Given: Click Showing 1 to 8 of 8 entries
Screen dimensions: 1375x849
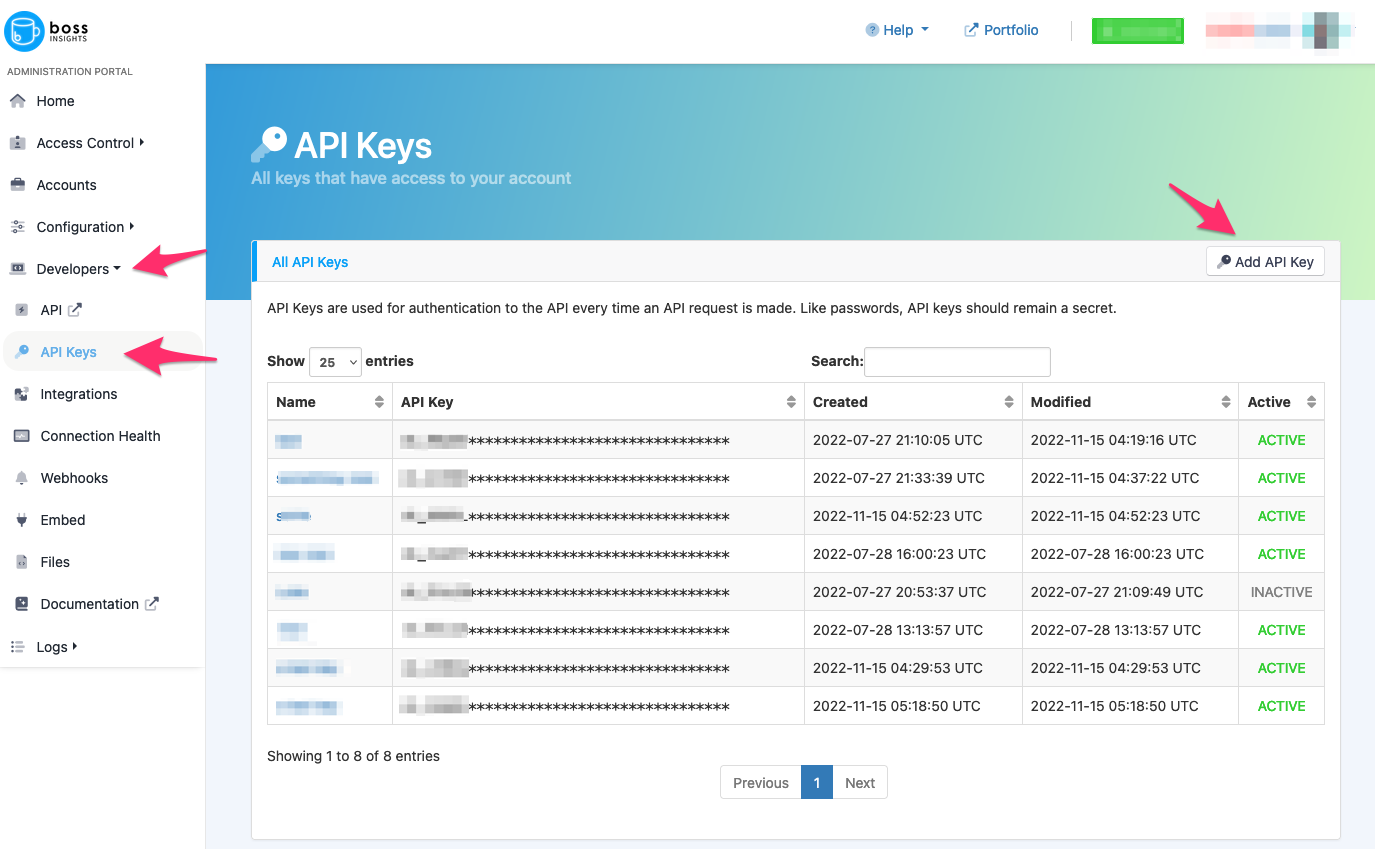Looking at the screenshot, I should click(x=353, y=756).
